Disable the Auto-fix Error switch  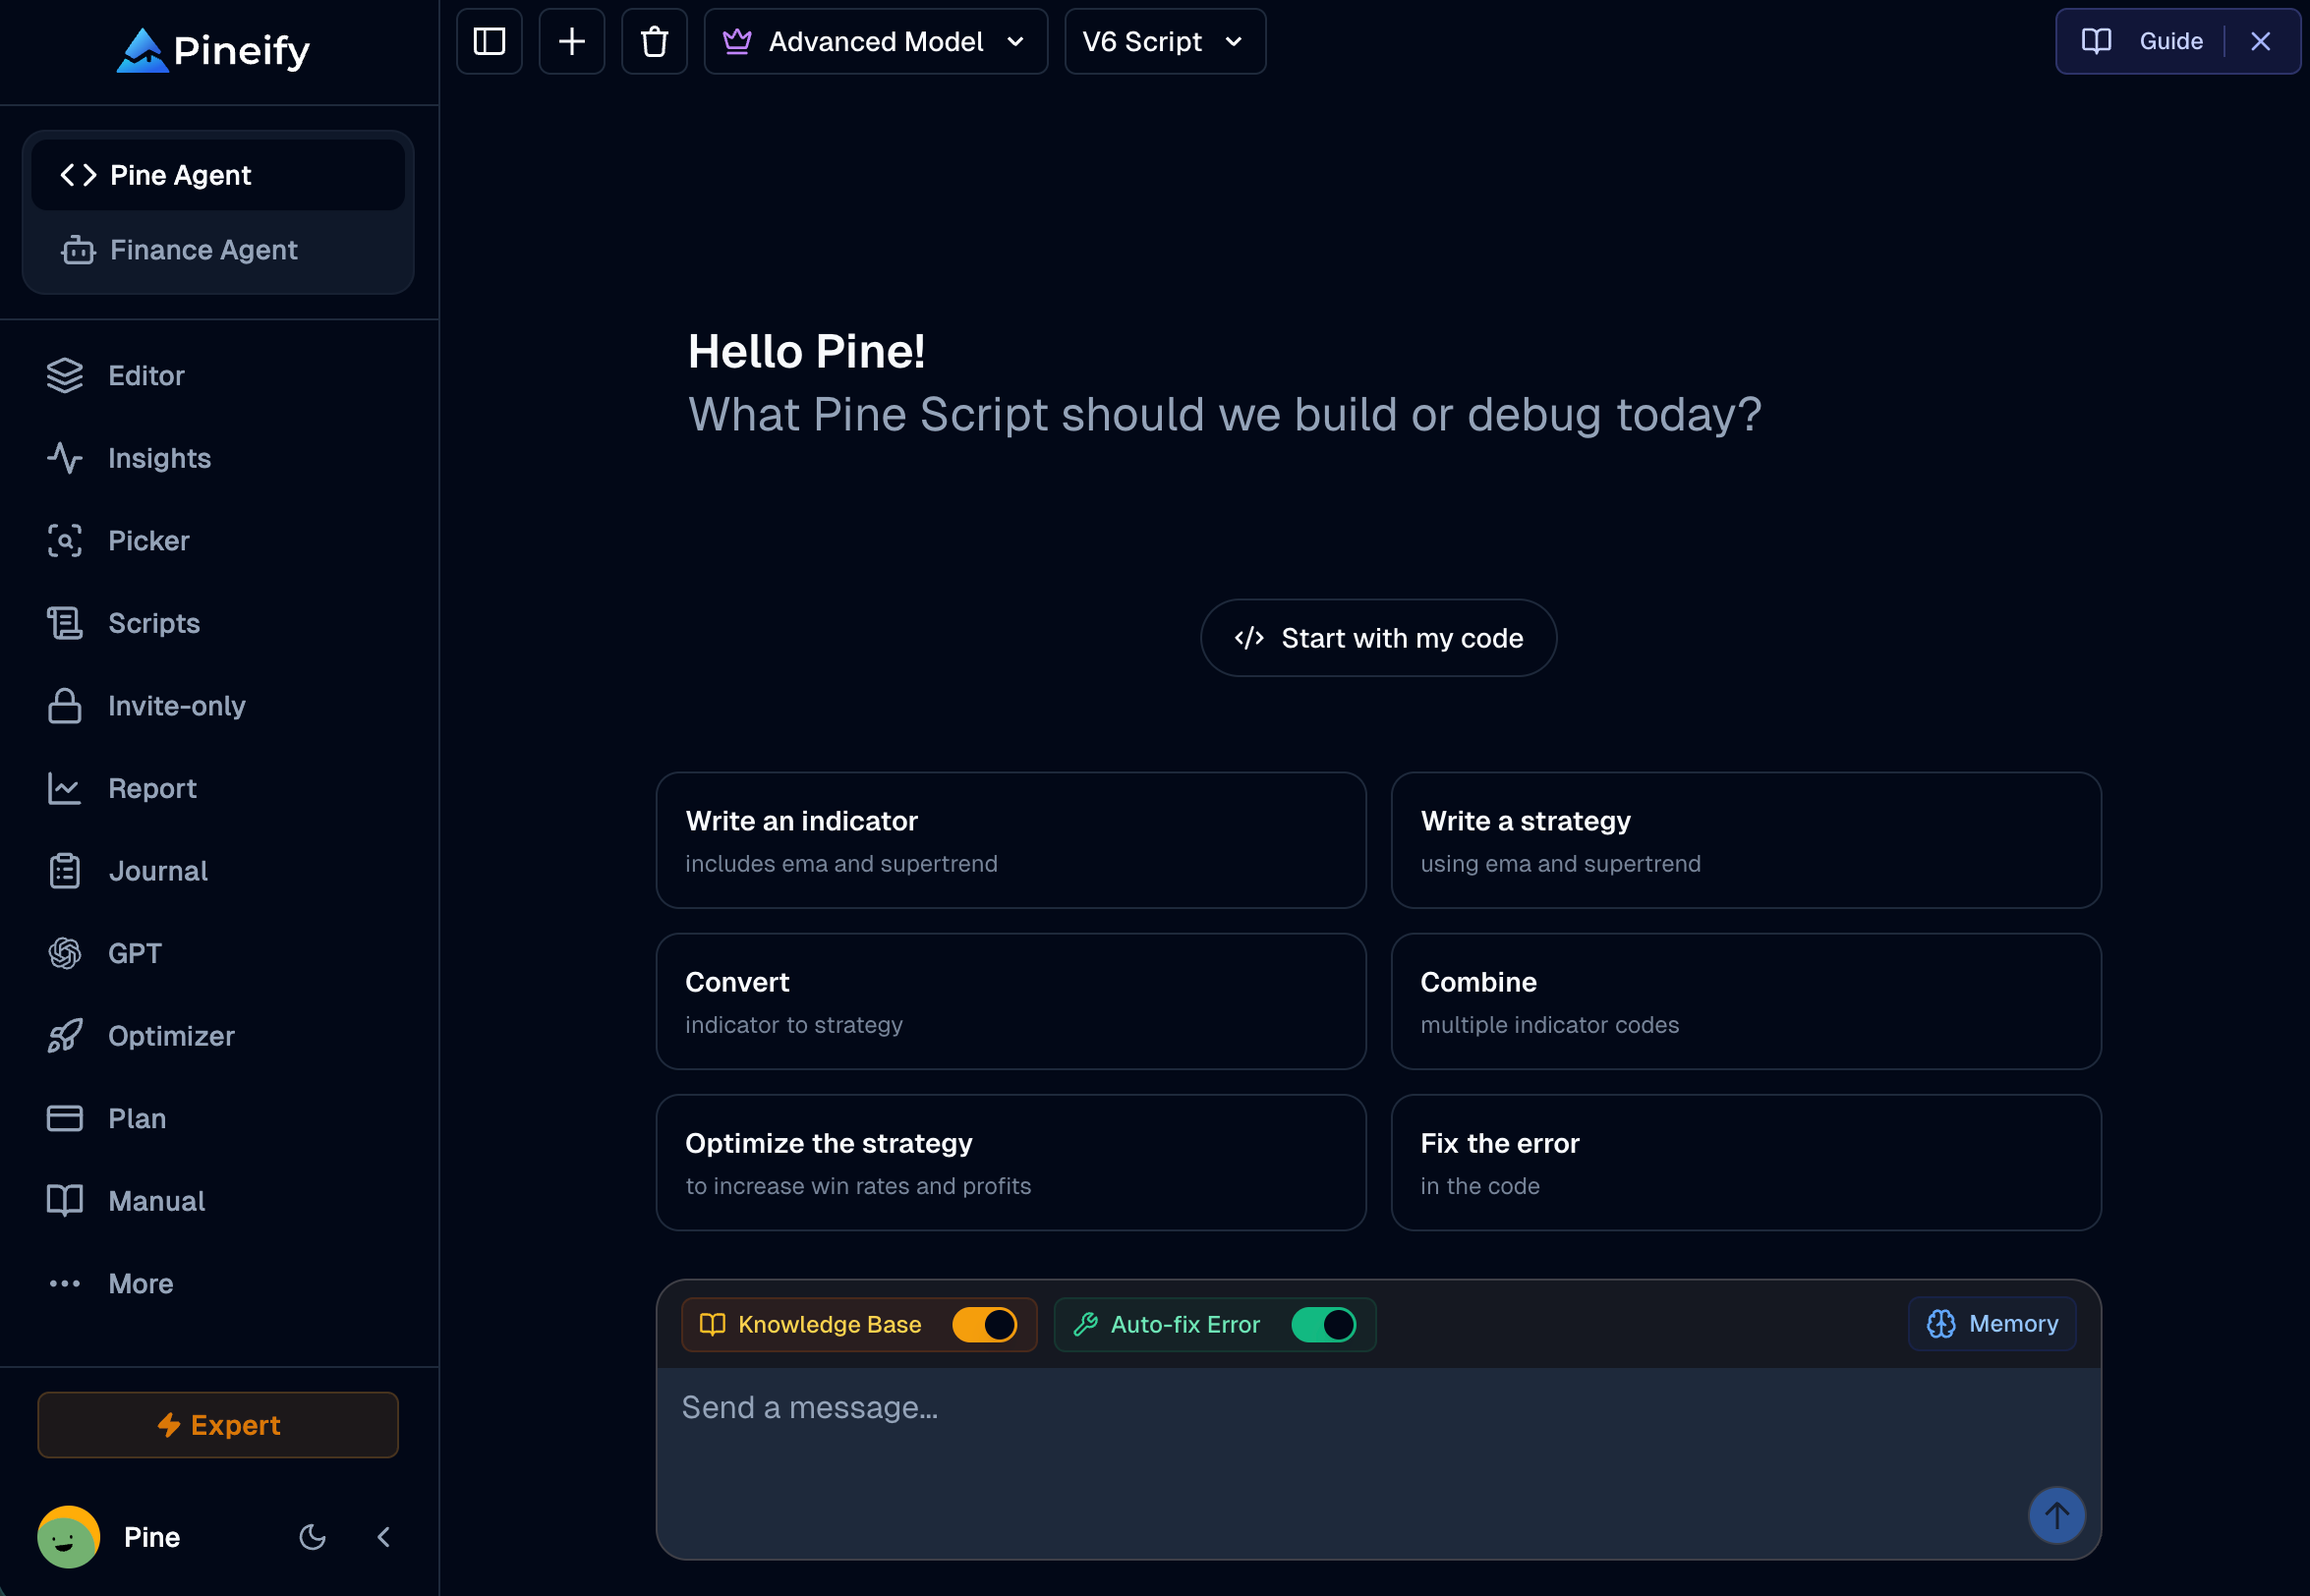[x=1323, y=1325]
